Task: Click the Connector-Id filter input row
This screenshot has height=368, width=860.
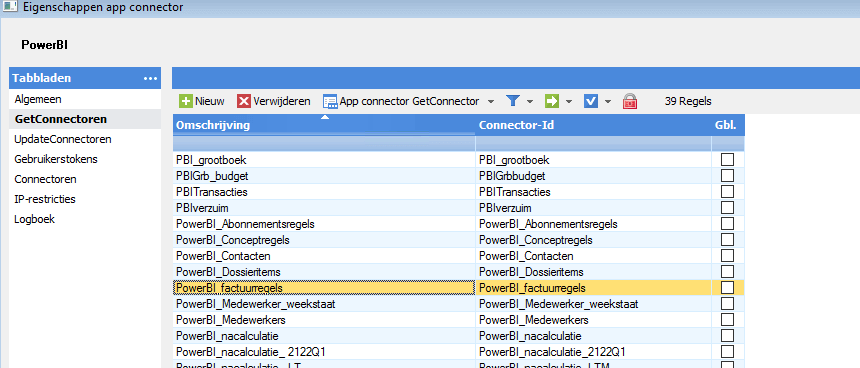Action: [593, 144]
